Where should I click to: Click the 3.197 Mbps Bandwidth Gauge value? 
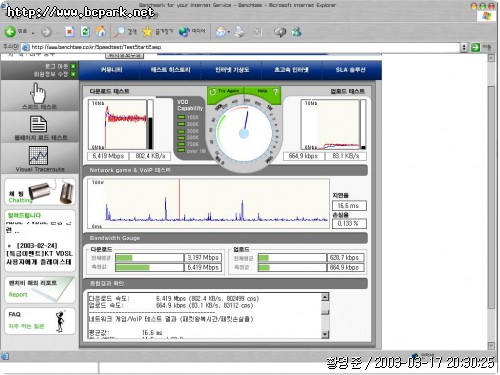point(203,258)
